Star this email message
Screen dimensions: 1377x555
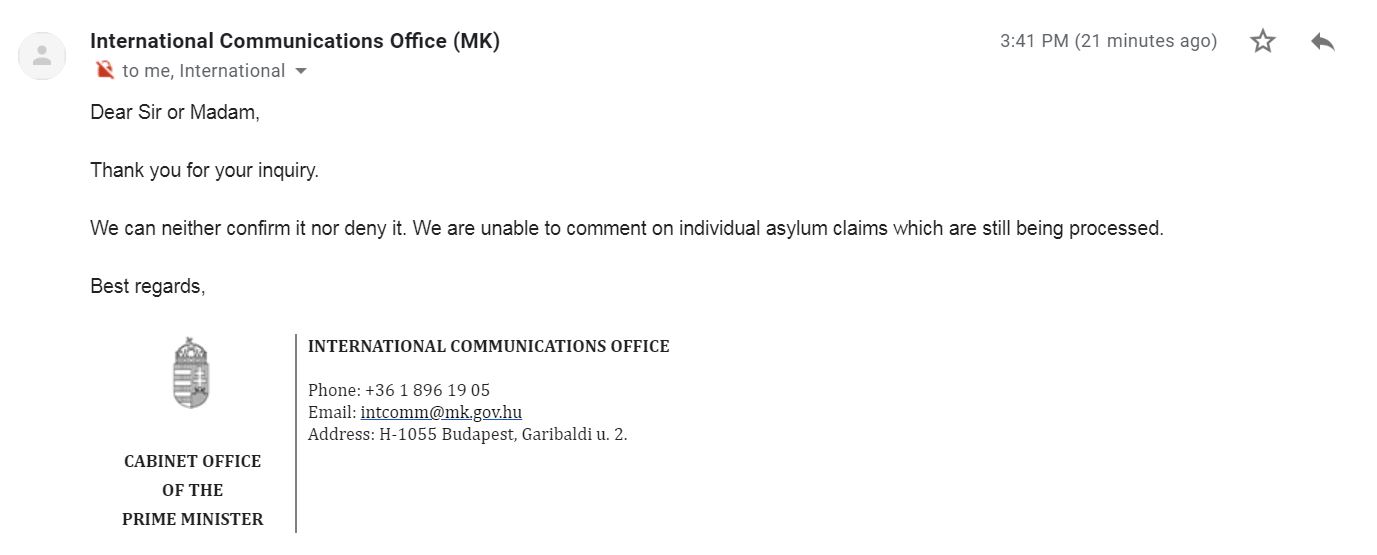[x=1263, y=41]
